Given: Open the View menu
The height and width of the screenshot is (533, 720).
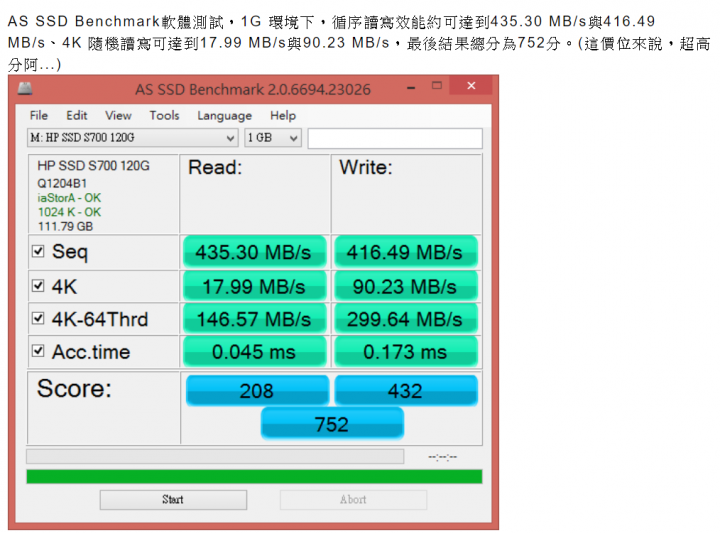Looking at the screenshot, I should point(118,115).
